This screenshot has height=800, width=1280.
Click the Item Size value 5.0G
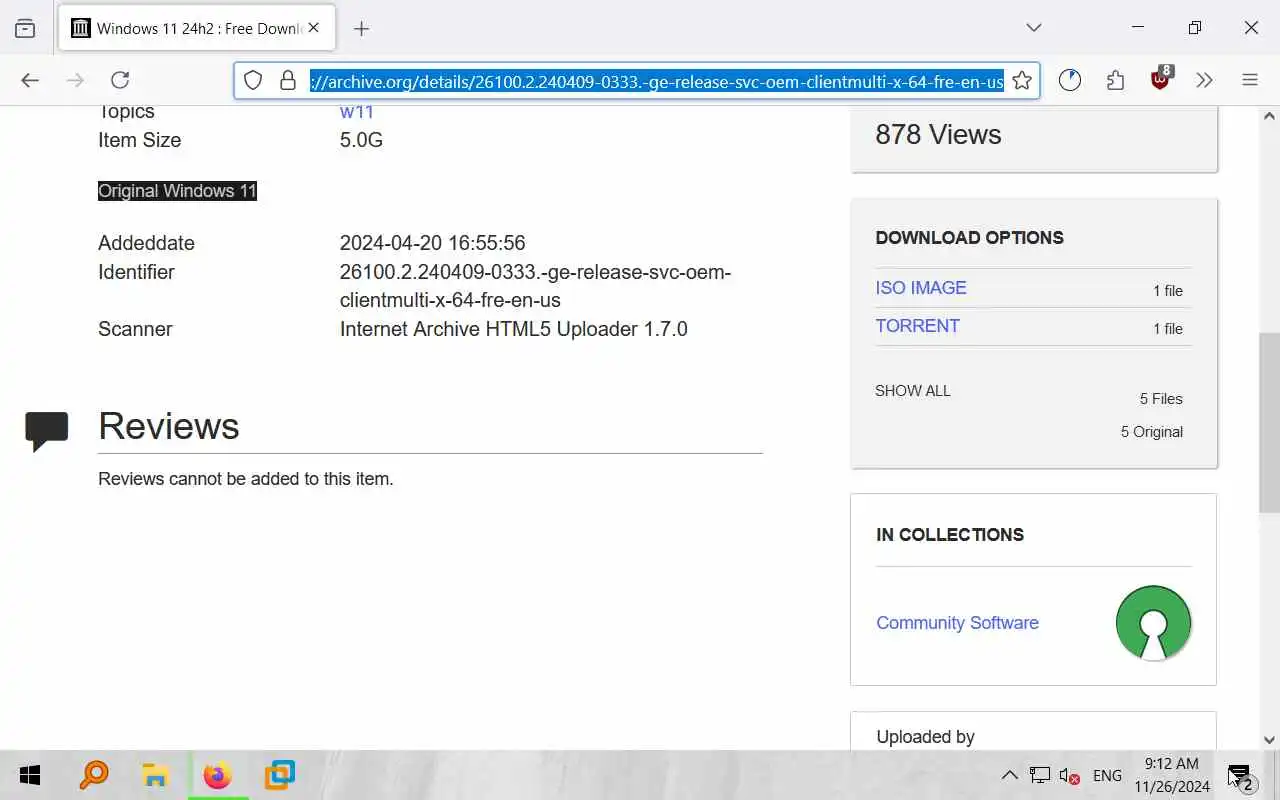click(361, 140)
